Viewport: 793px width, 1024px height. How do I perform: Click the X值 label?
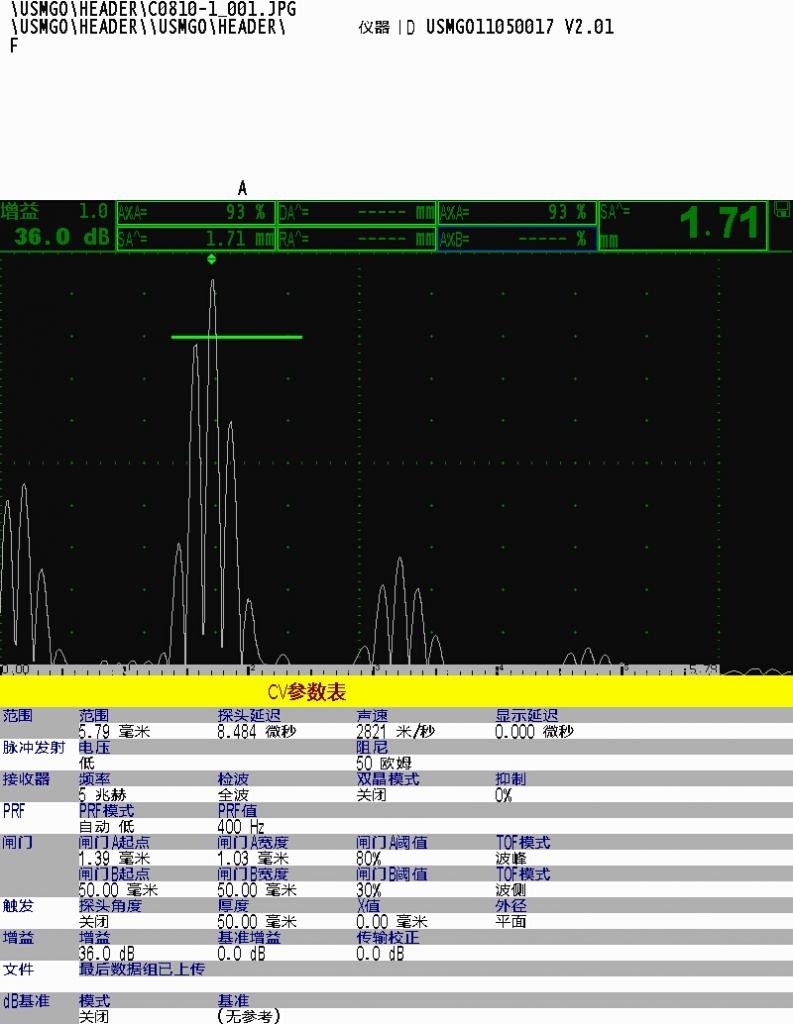point(368,905)
